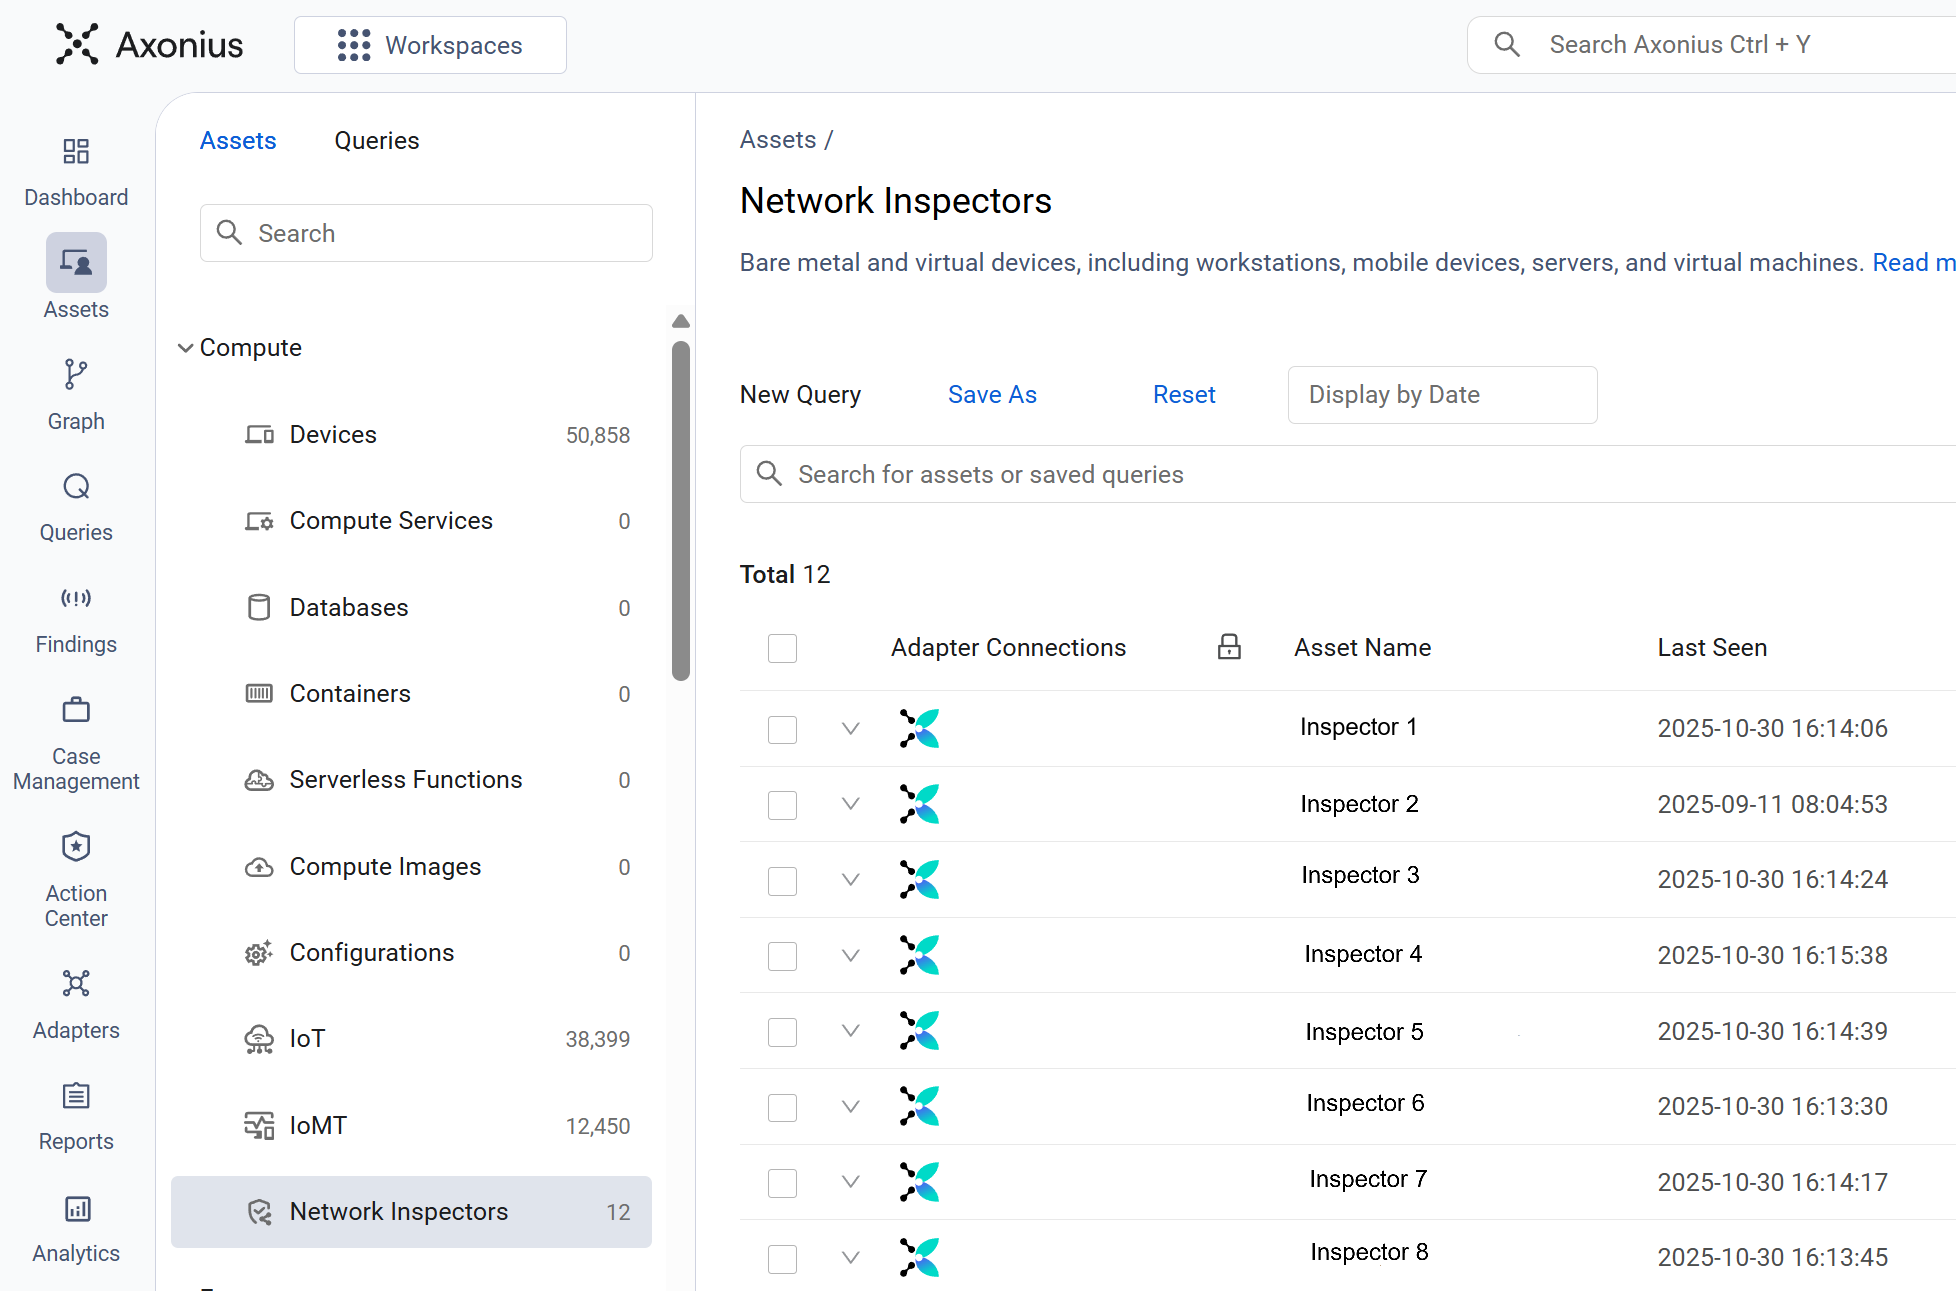This screenshot has height=1291, width=1956.
Task: Collapse the Compute category tree
Action: [x=186, y=348]
